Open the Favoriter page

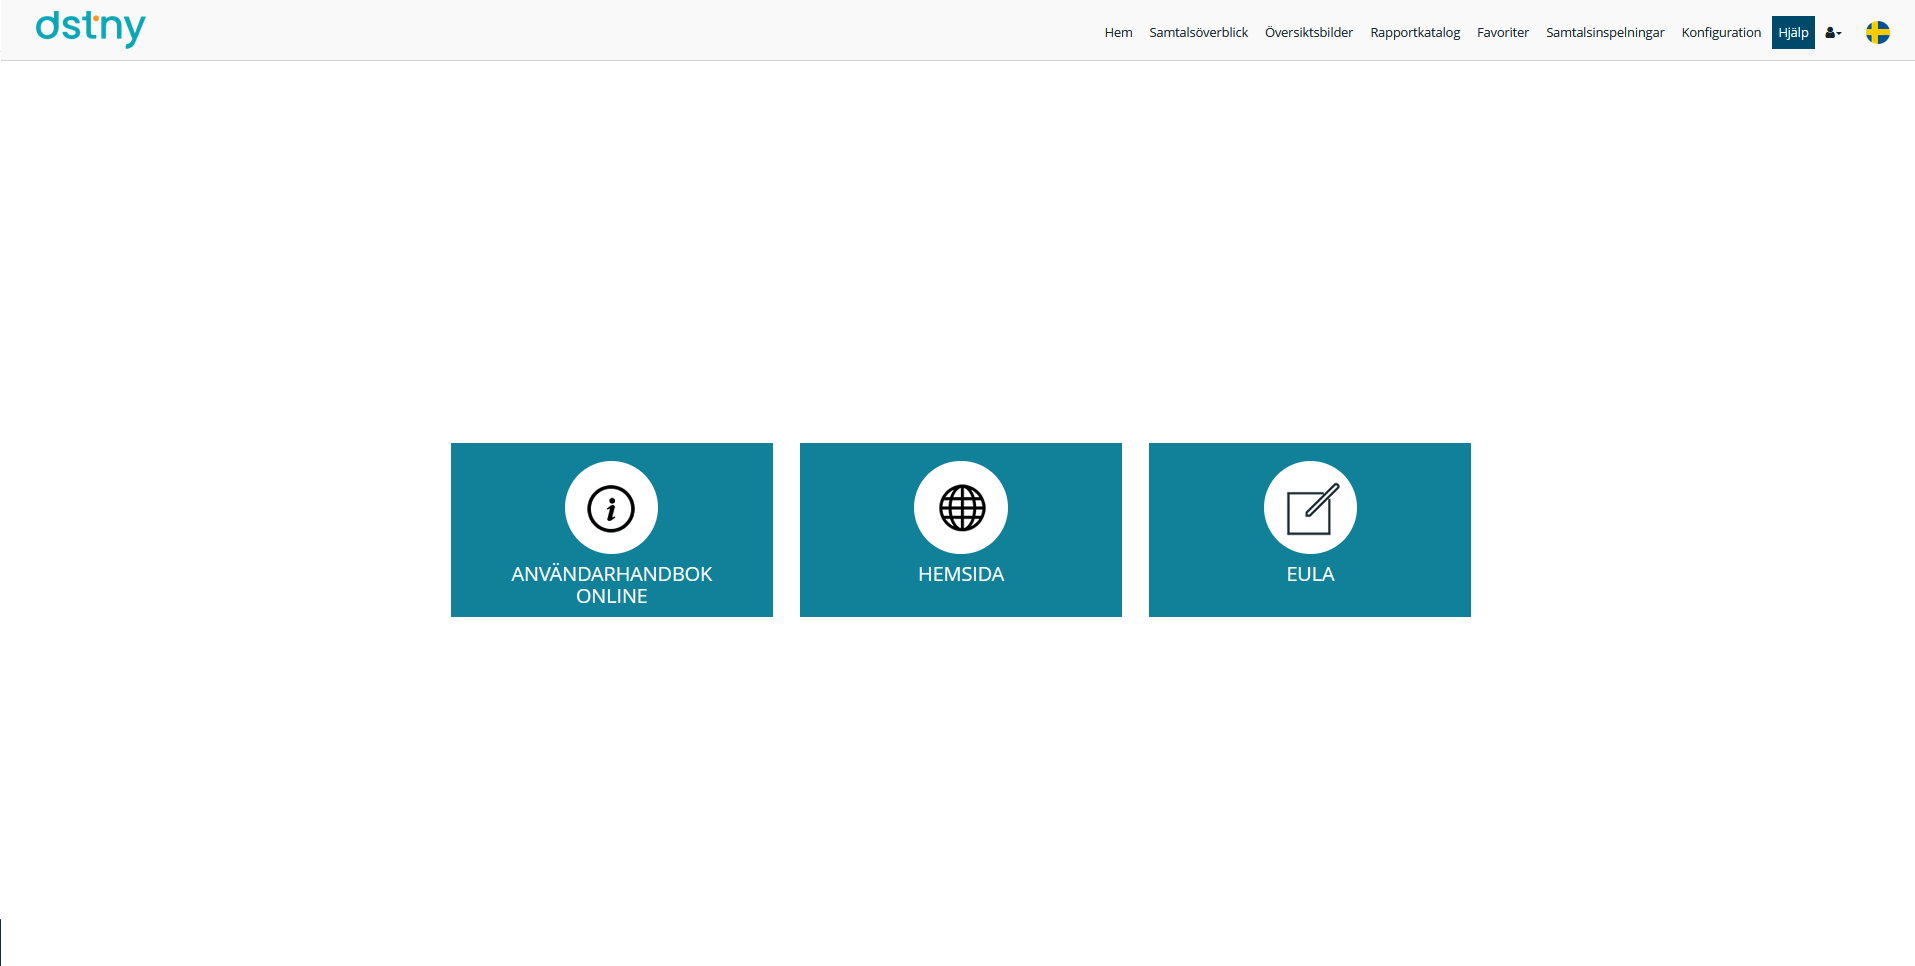(x=1502, y=33)
